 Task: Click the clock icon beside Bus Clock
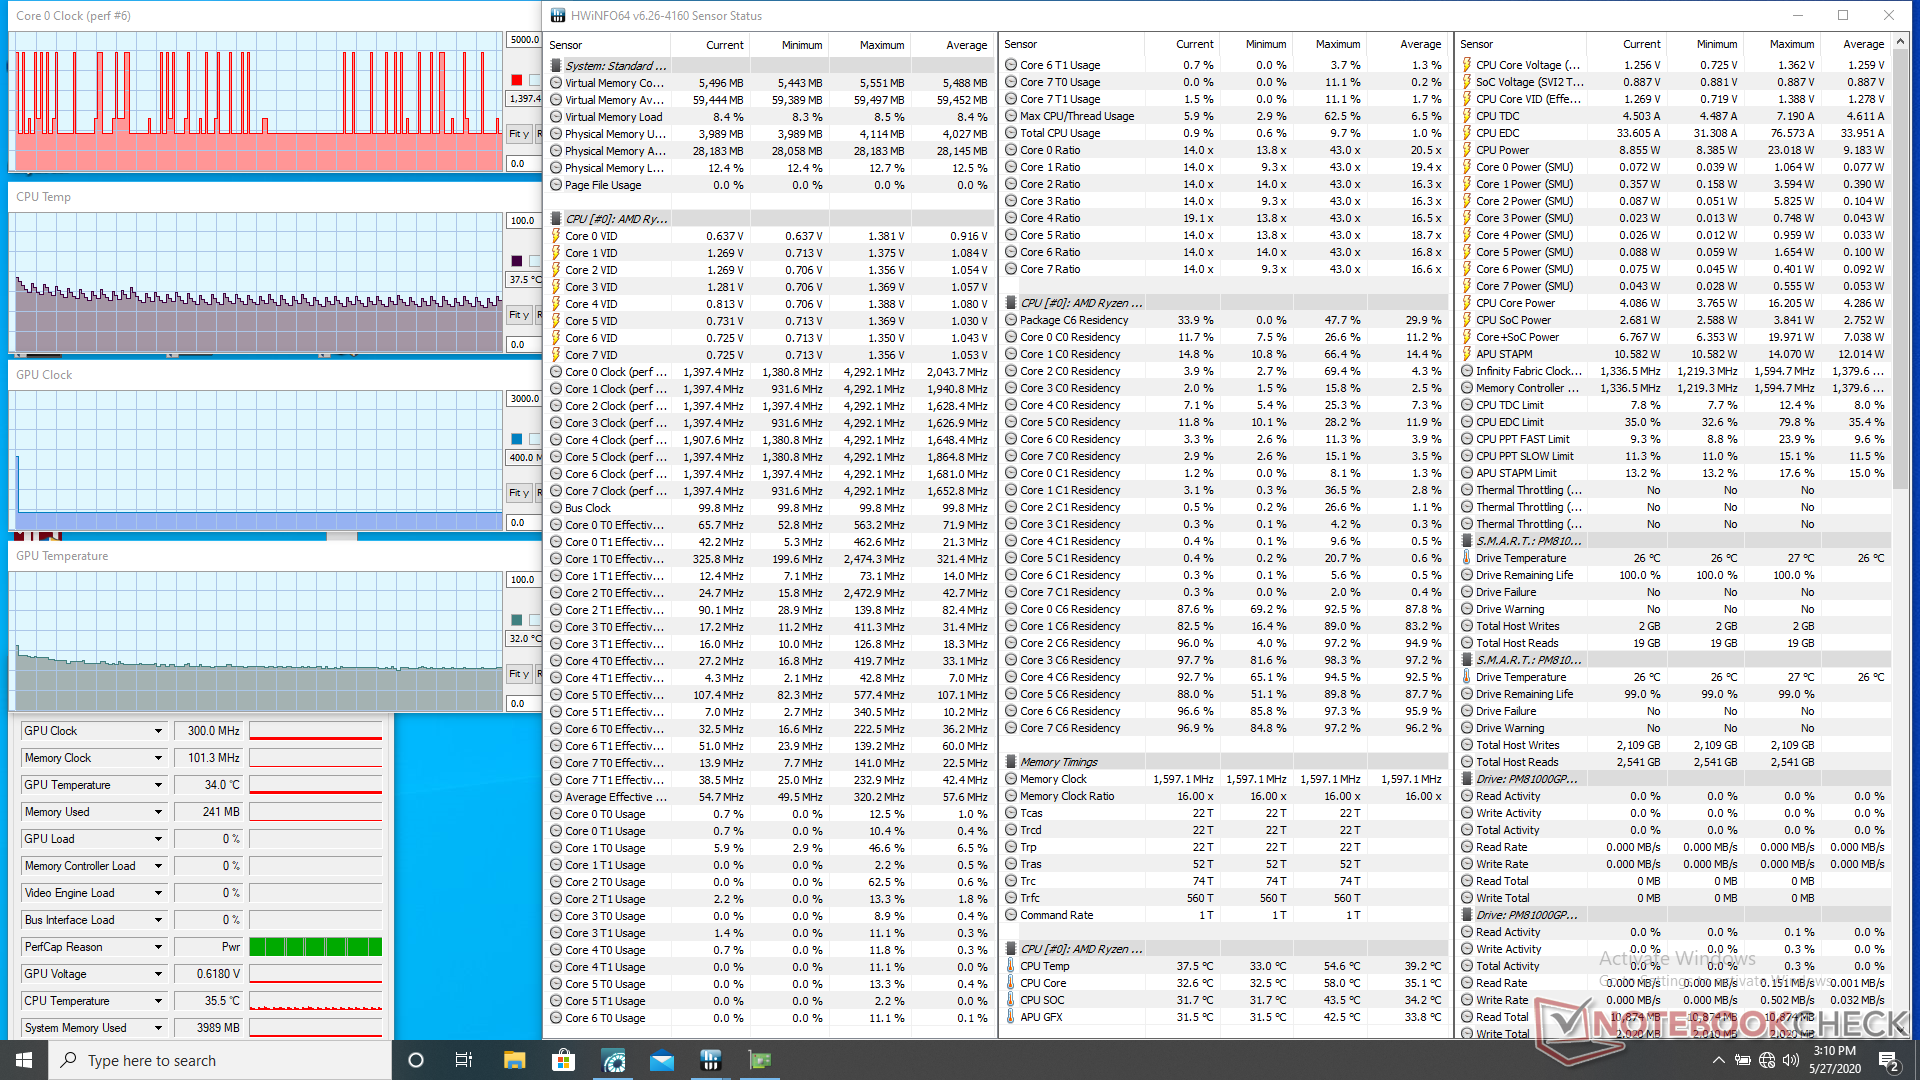click(556, 508)
